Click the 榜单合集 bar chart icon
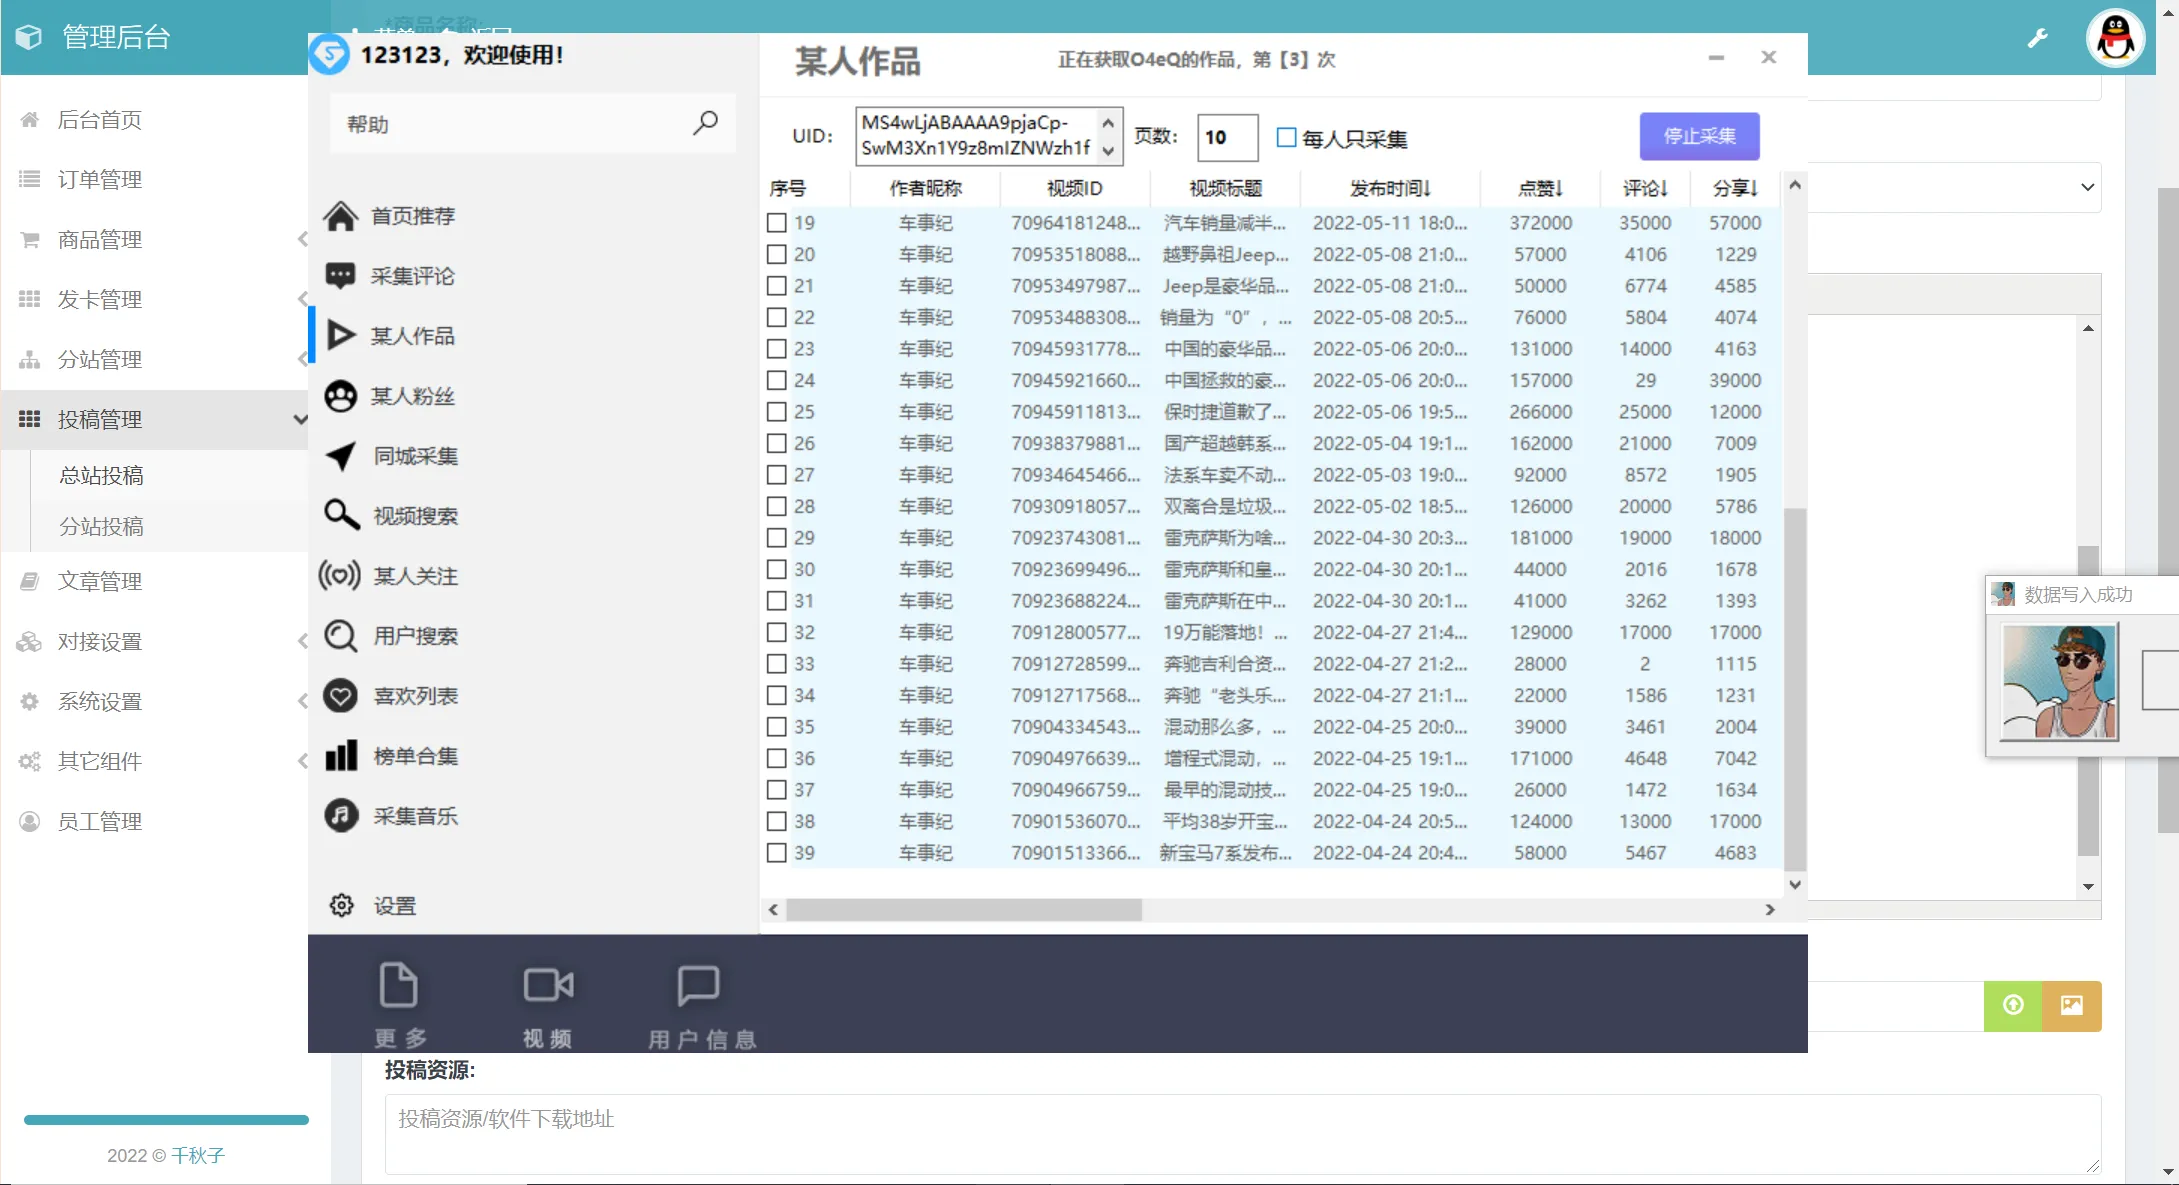Viewport: 2179px width, 1185px height. click(340, 756)
